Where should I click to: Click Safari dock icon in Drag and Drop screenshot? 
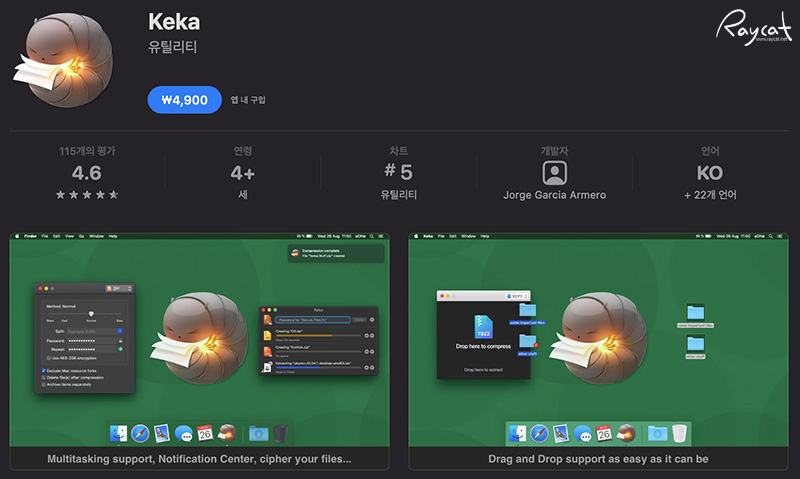tap(539, 434)
